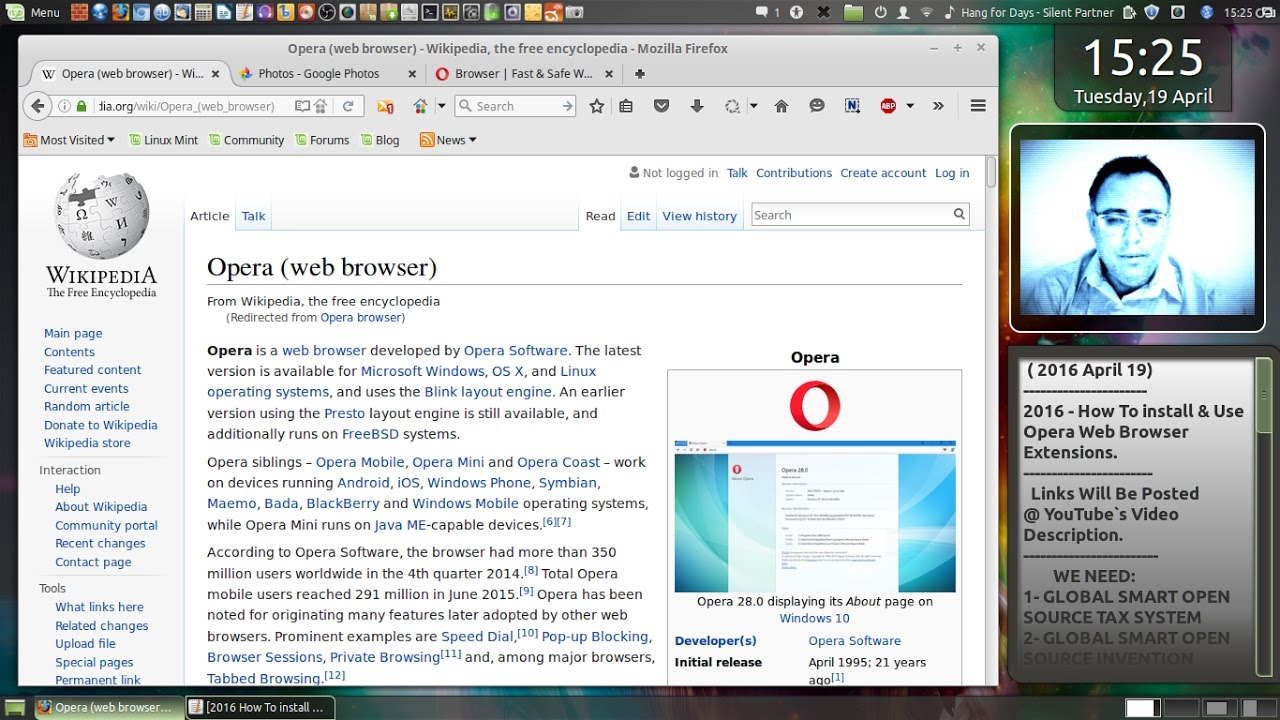Open the Forums bookmark
1280x720 pixels.
322,140
